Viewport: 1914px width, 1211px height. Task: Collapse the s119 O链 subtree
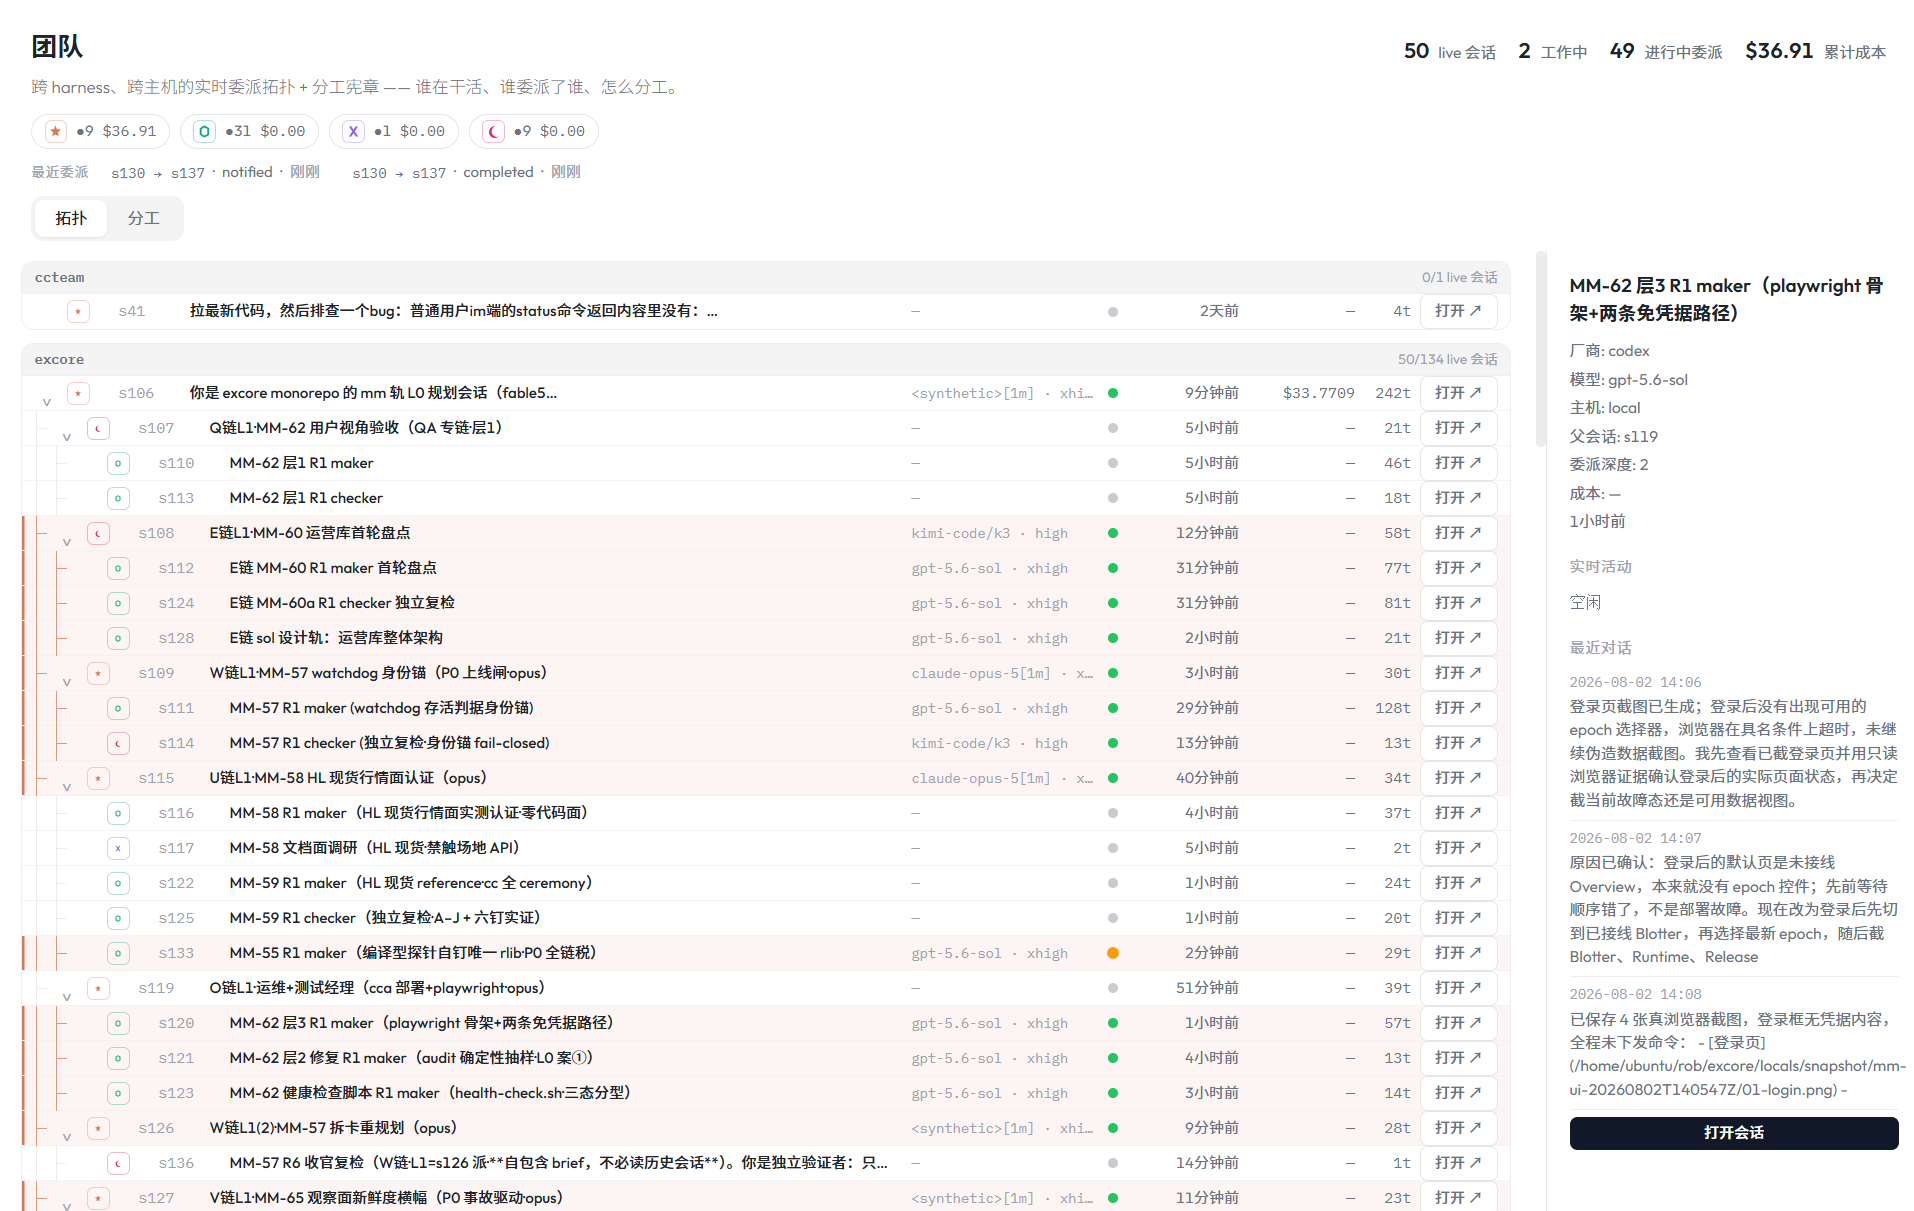66,996
